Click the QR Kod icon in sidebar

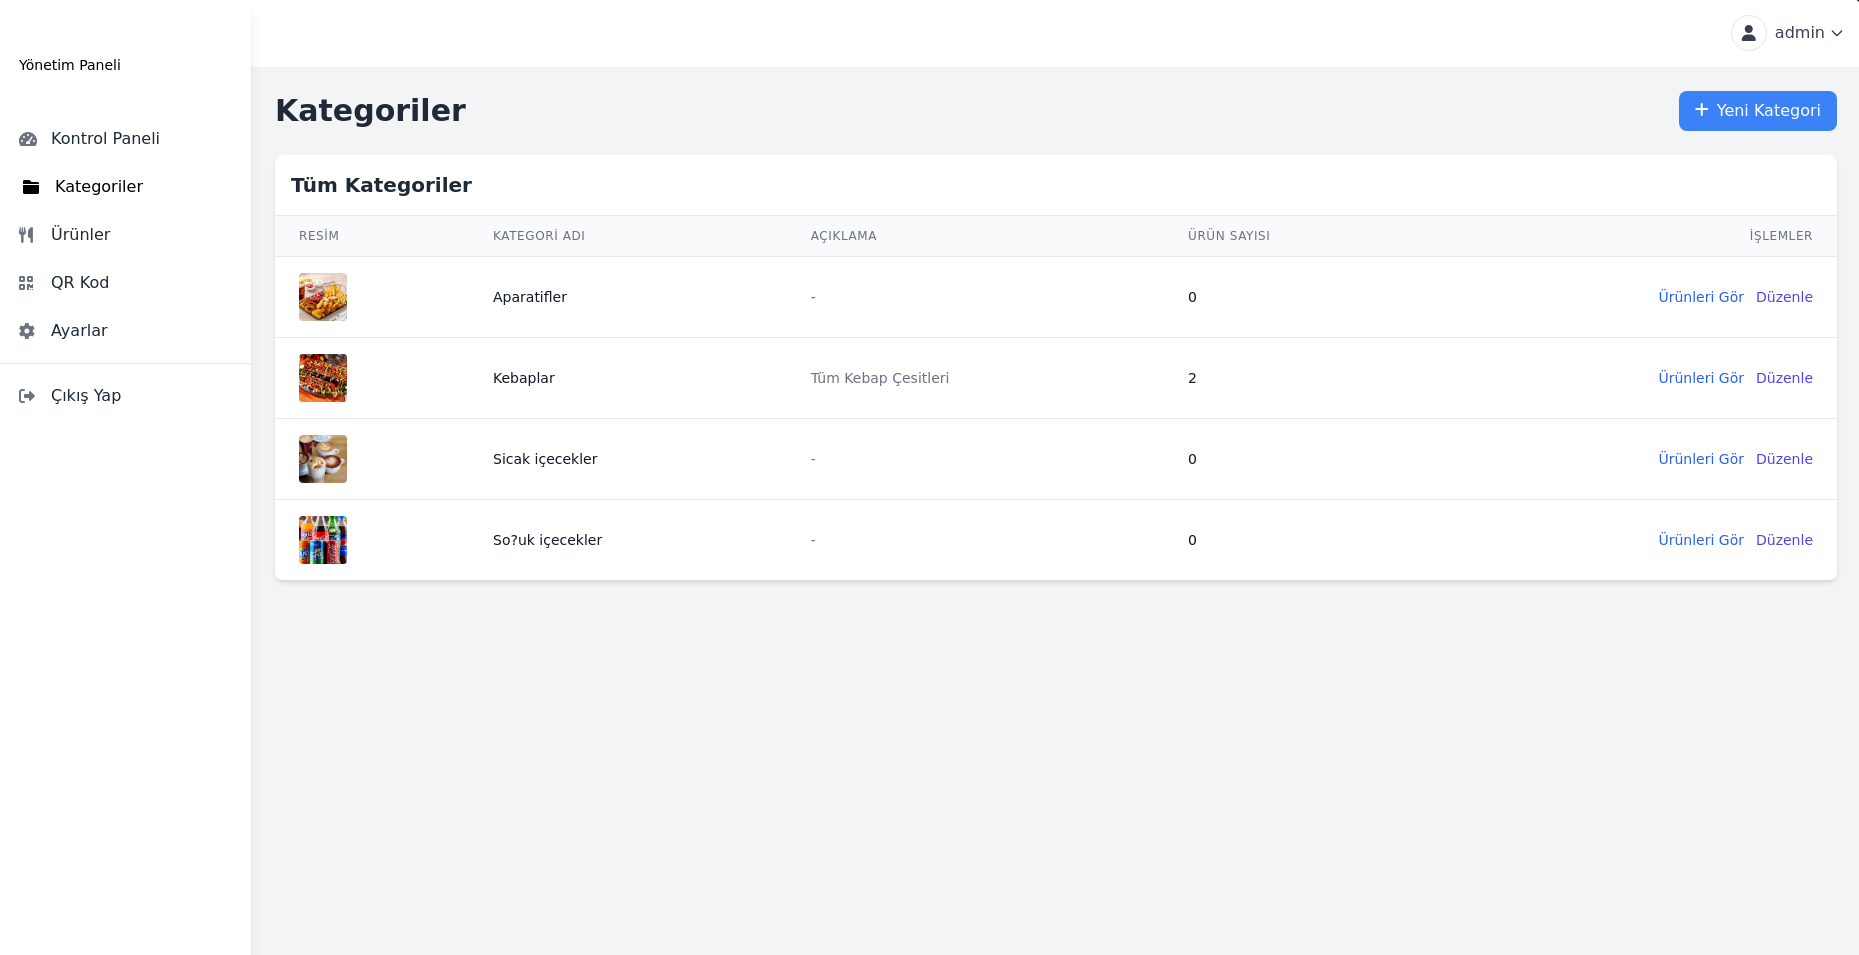pos(27,283)
